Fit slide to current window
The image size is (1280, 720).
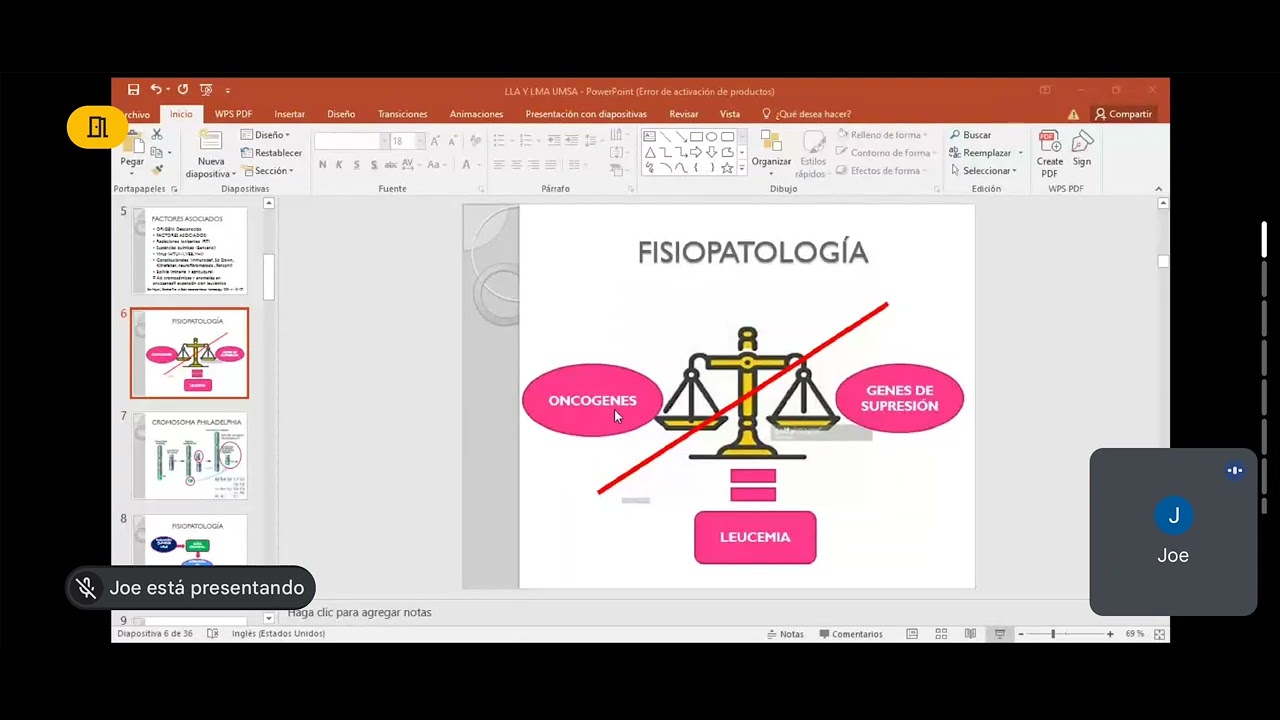(x=1159, y=634)
